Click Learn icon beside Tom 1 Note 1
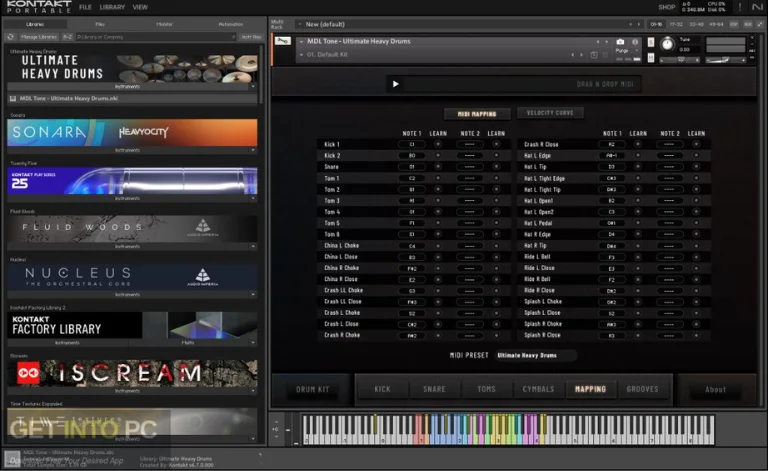Screen dimensions: 768x471 [x=438, y=178]
